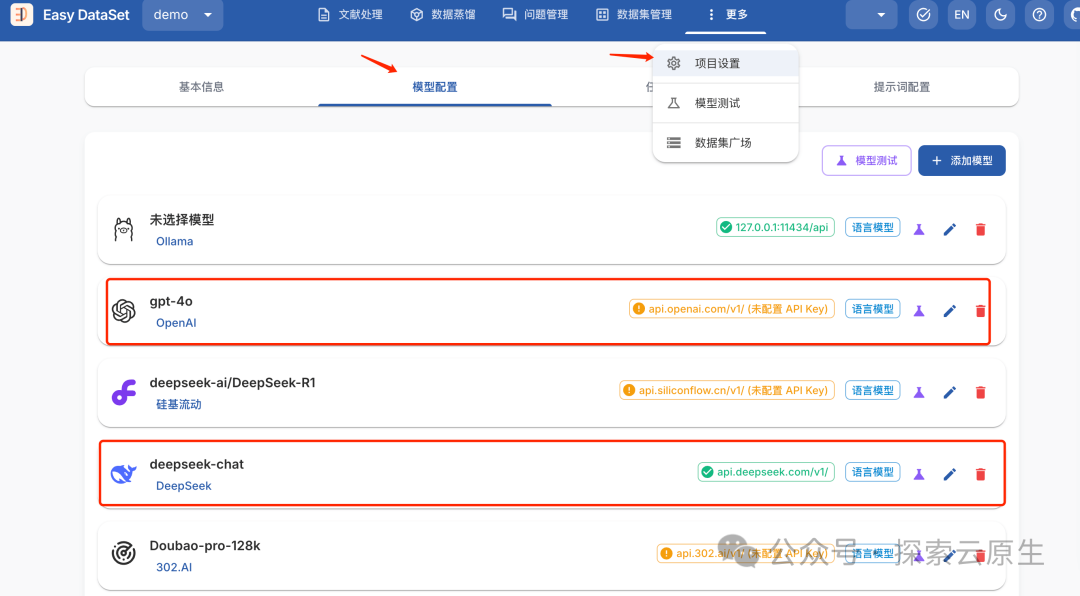
Task: Test the Ollama model flask icon
Action: tap(919, 229)
